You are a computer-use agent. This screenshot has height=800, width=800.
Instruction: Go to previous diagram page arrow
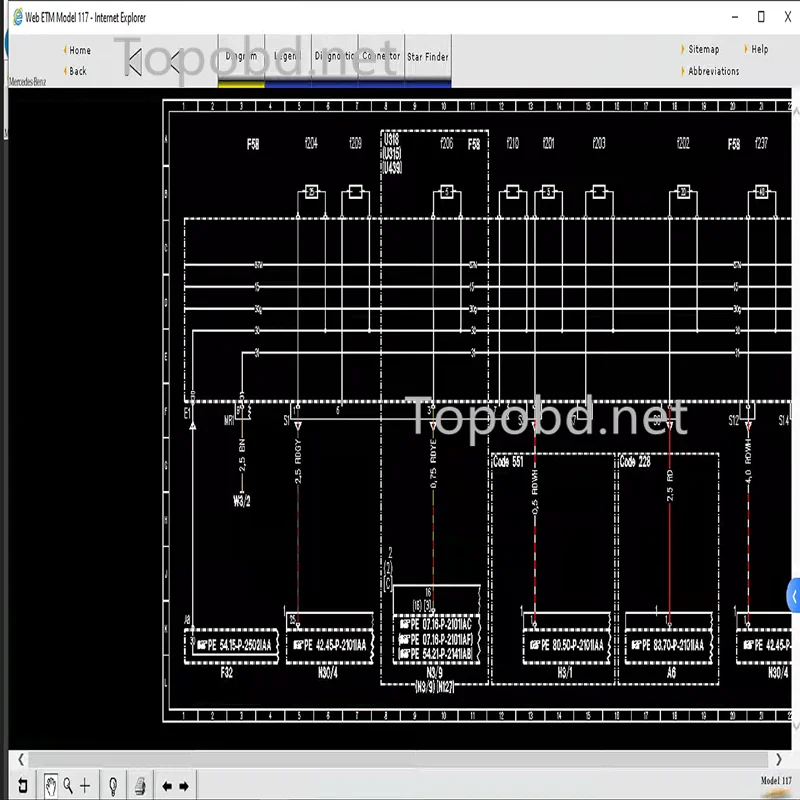tap(167, 786)
